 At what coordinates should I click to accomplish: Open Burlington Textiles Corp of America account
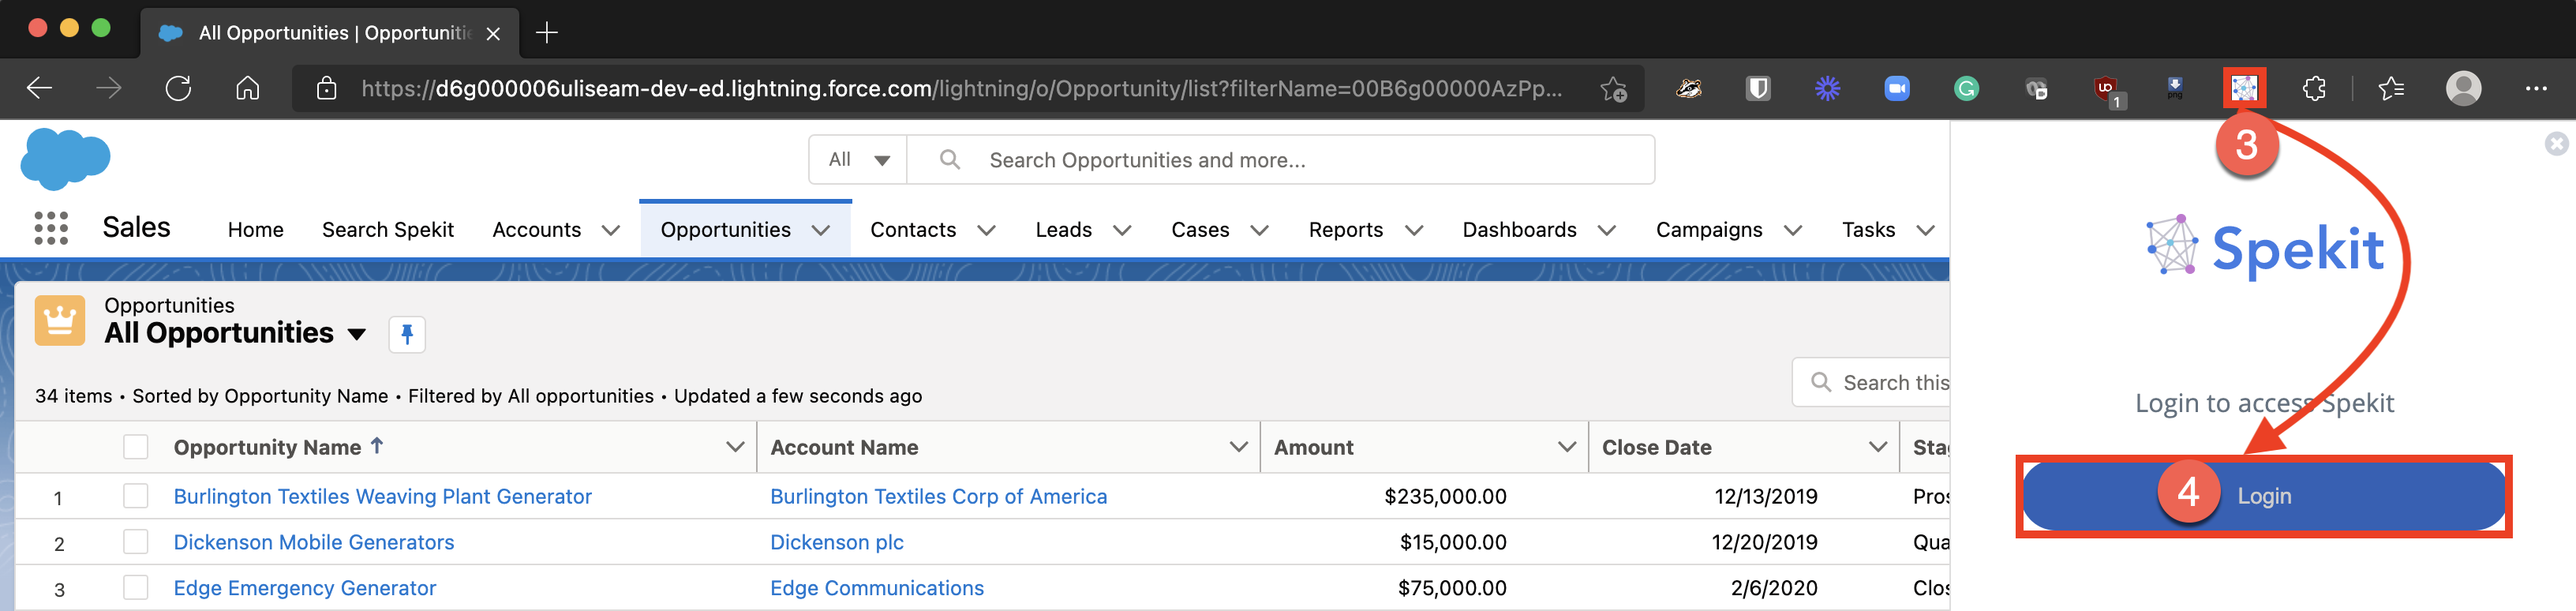938,496
